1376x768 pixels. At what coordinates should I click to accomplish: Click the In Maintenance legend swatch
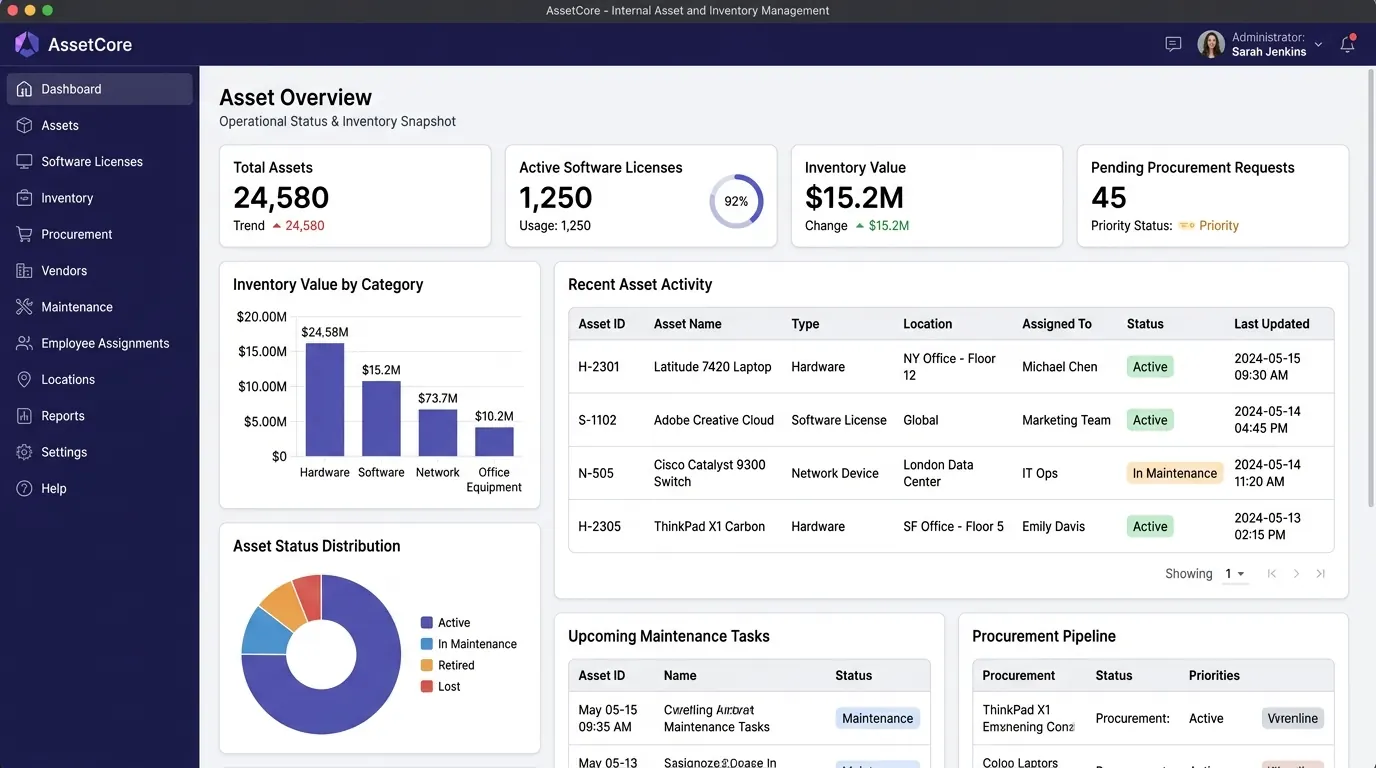[427, 644]
